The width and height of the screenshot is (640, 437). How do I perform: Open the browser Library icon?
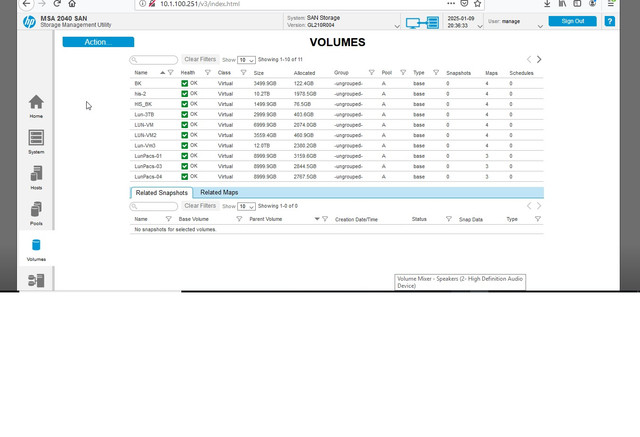562,4
